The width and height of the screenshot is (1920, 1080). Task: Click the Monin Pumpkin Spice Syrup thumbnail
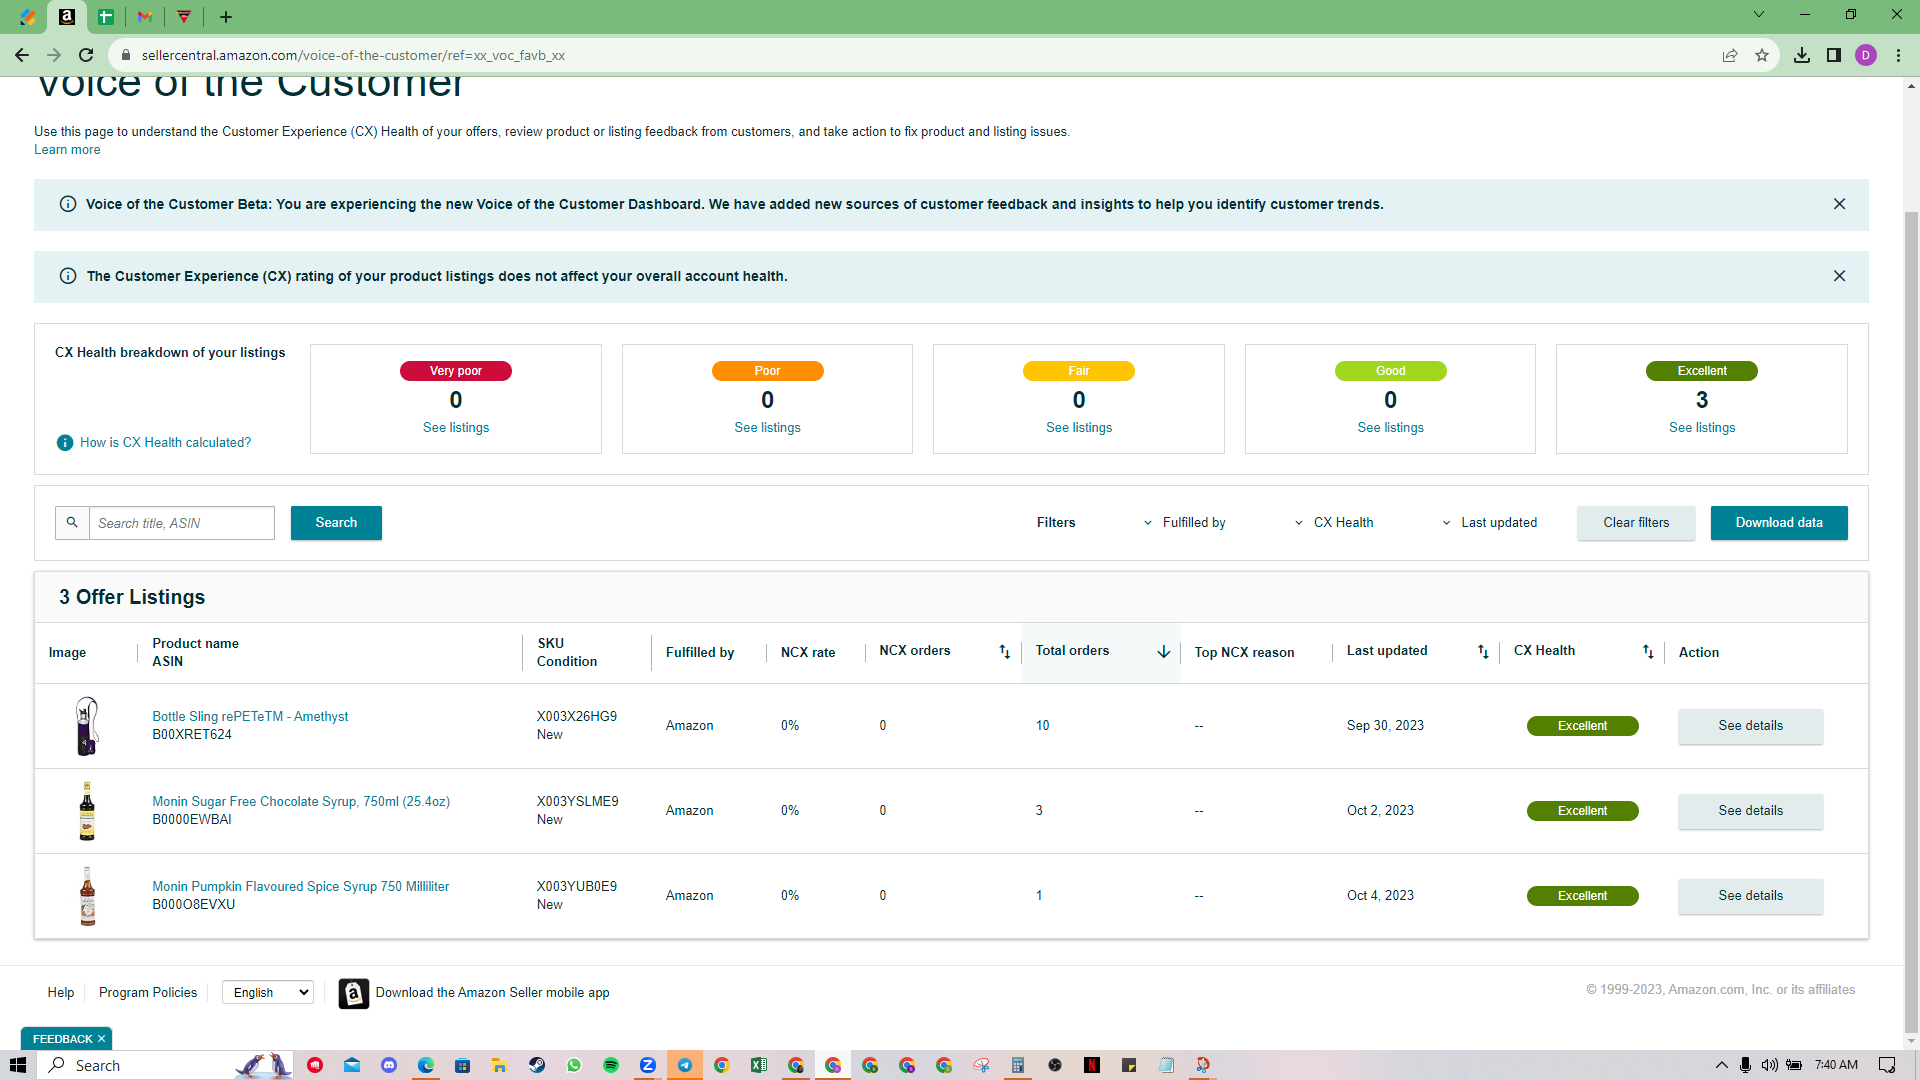coord(88,896)
